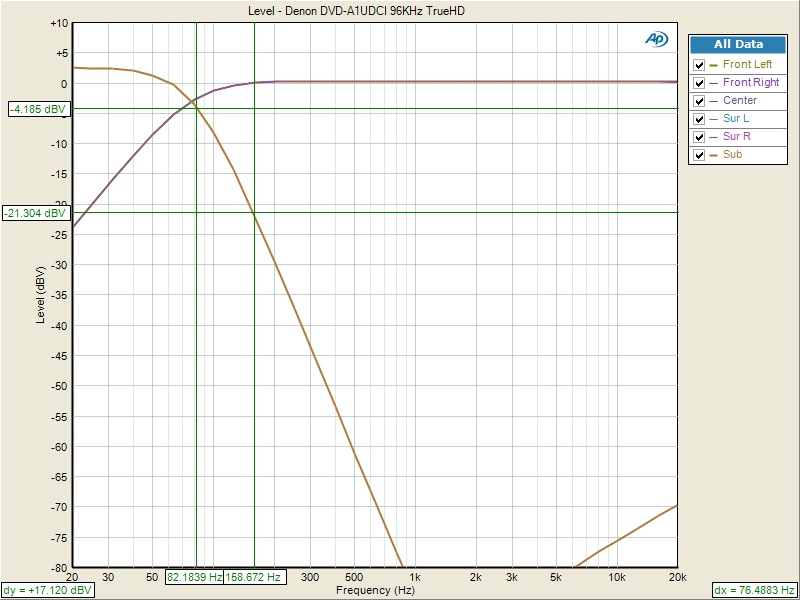
Task: Disable the Sur L trace checkbox
Action: point(700,119)
